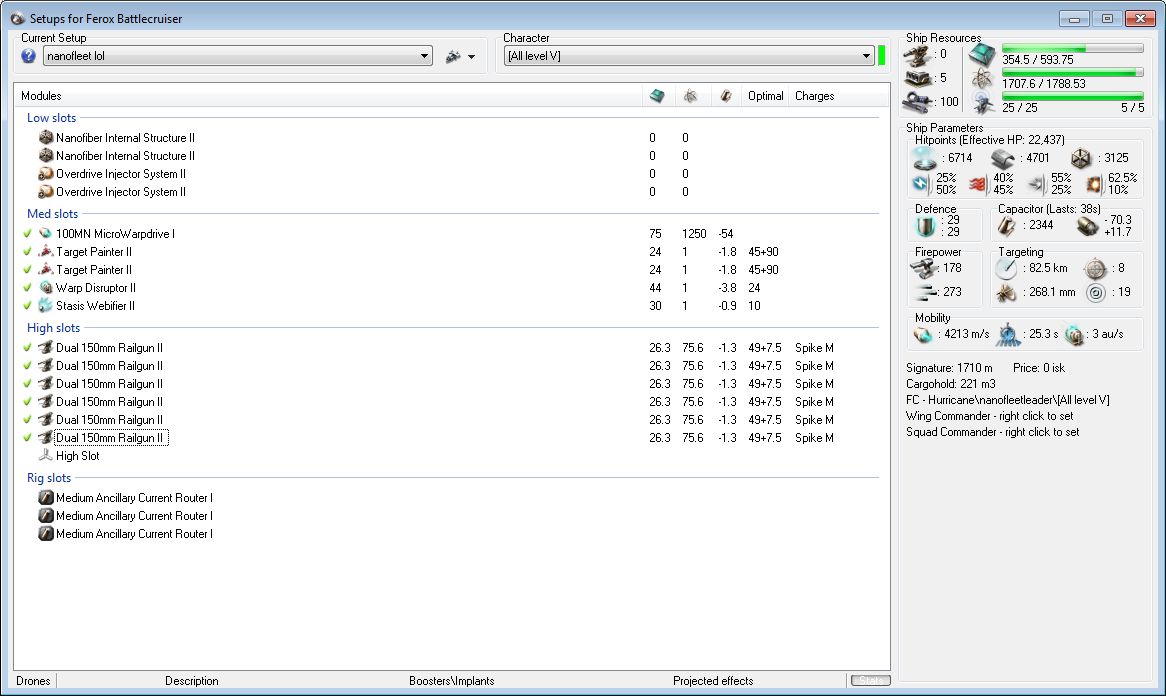The image size is (1166, 696).
Task: Click the capacitor column header icon
Action: tap(726, 96)
